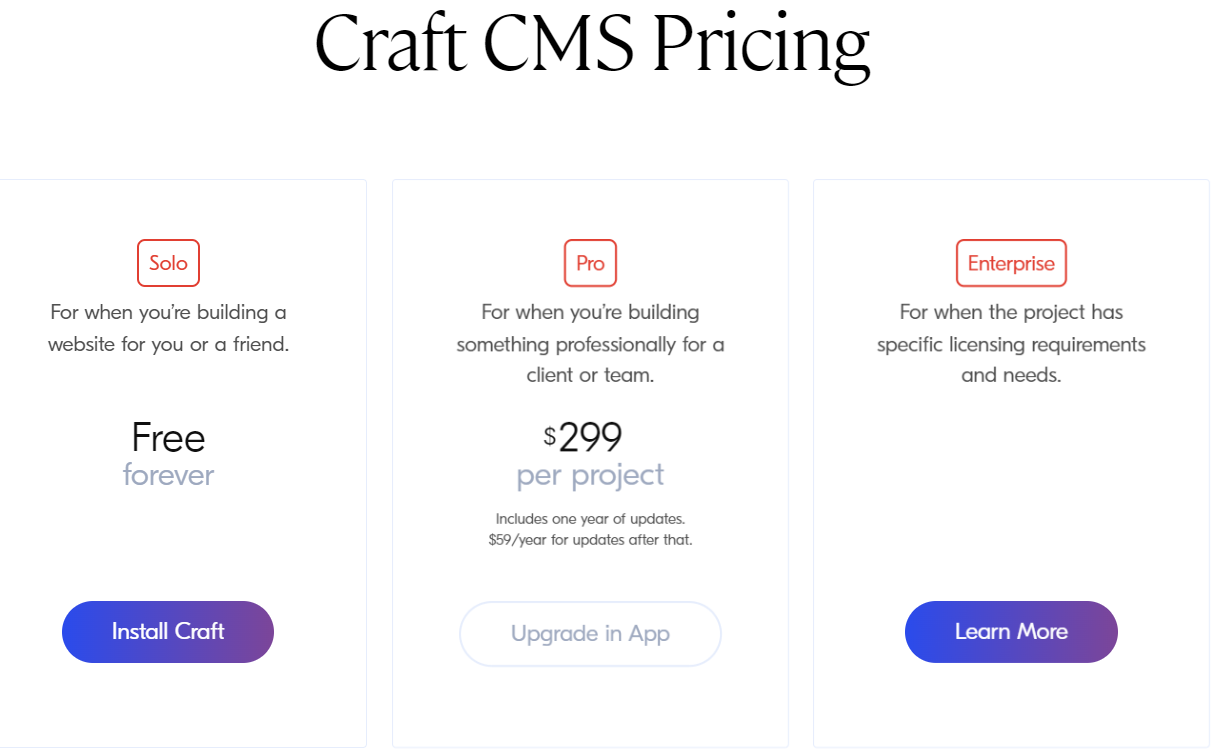1228x756 pixels.
Task: Click the Enterprise plan description text
Action: (x=1011, y=344)
